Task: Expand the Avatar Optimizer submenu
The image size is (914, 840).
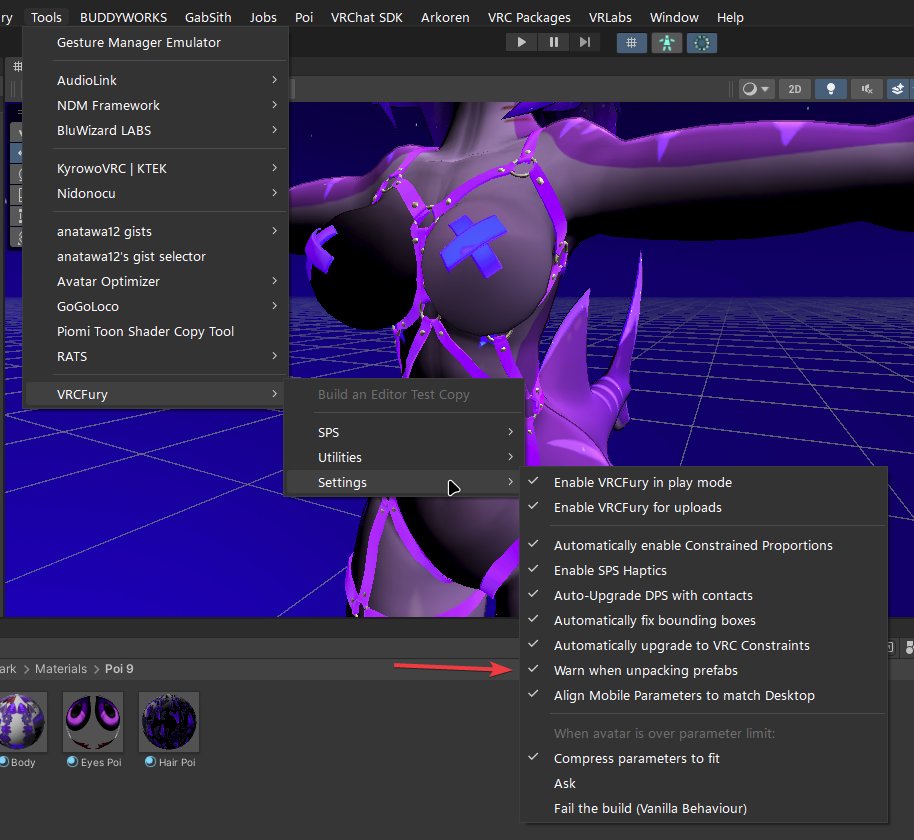Action: [x=155, y=282]
